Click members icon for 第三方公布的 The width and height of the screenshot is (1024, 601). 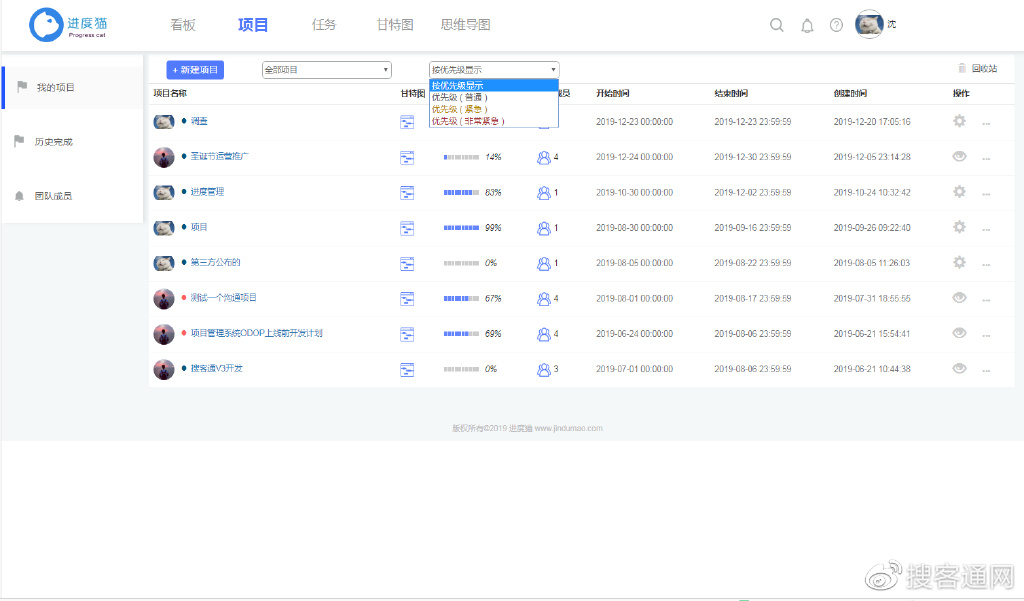(x=543, y=263)
